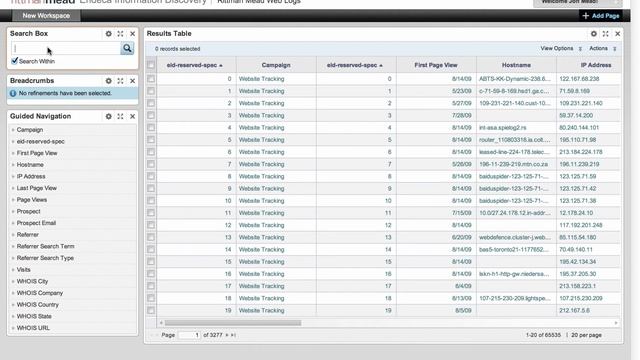
Task: Click the Add Page button
Action: (601, 16)
